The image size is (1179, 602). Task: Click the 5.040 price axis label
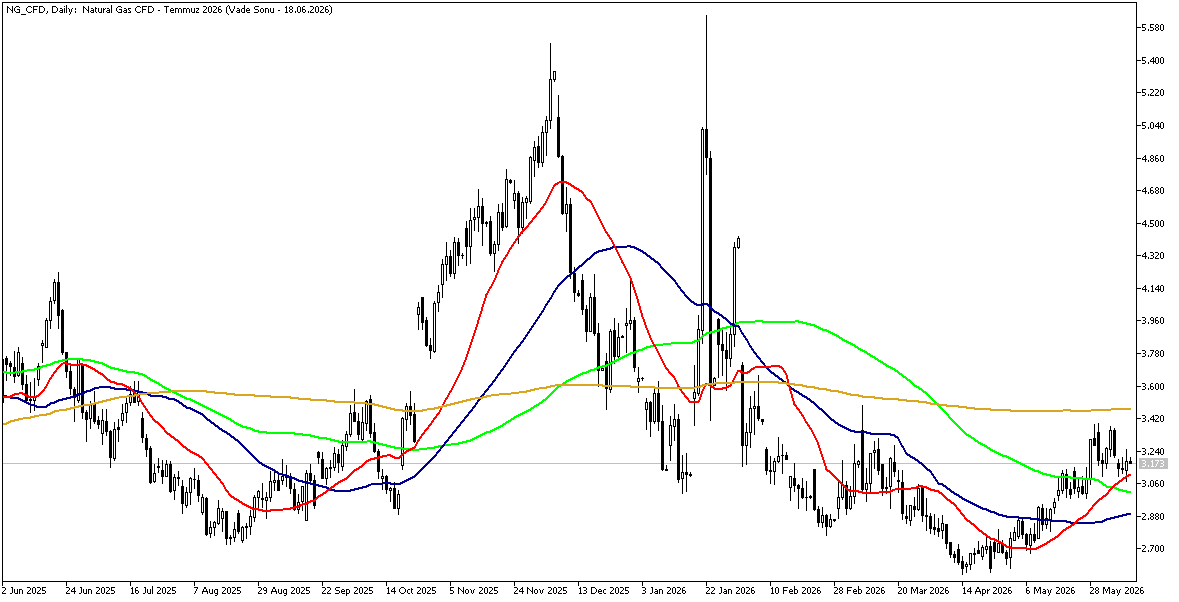pos(1153,126)
